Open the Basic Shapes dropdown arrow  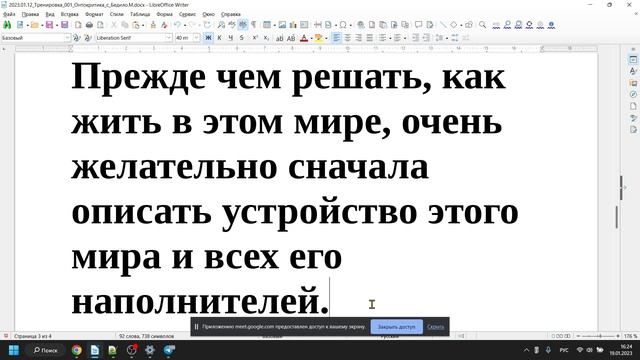[x=461, y=25]
